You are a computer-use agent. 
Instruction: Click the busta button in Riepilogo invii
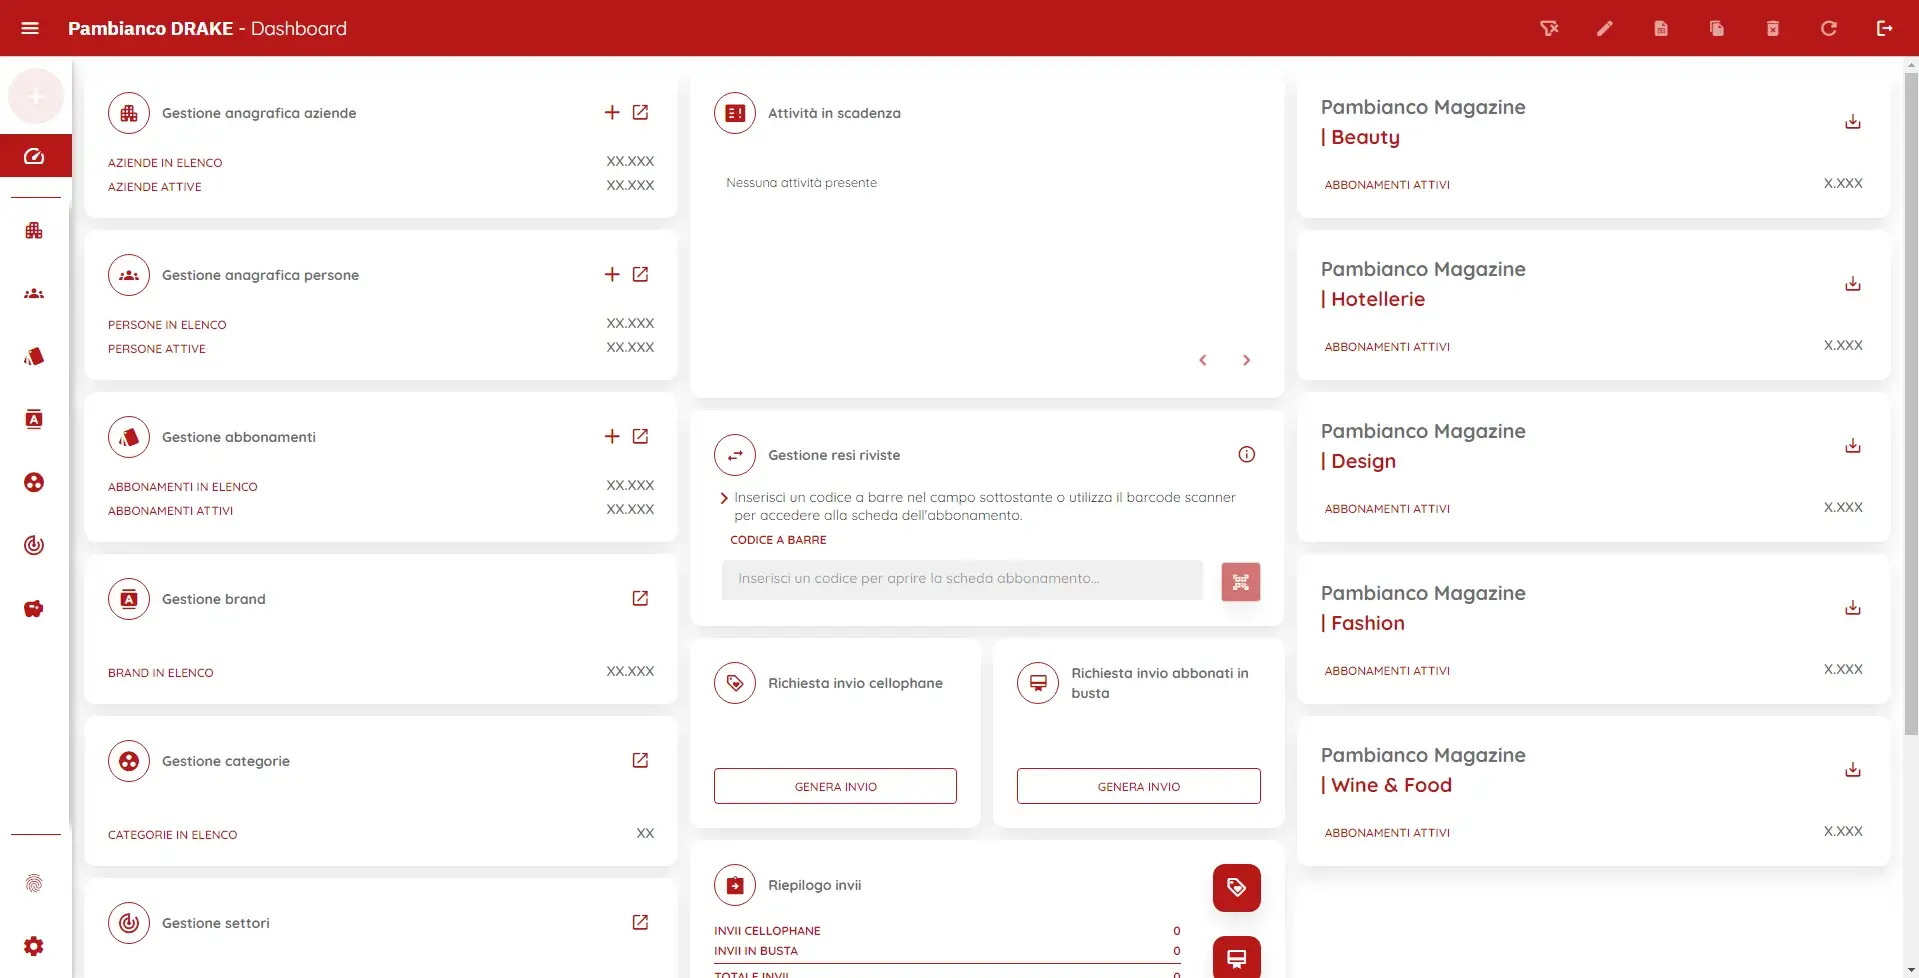point(1237,958)
